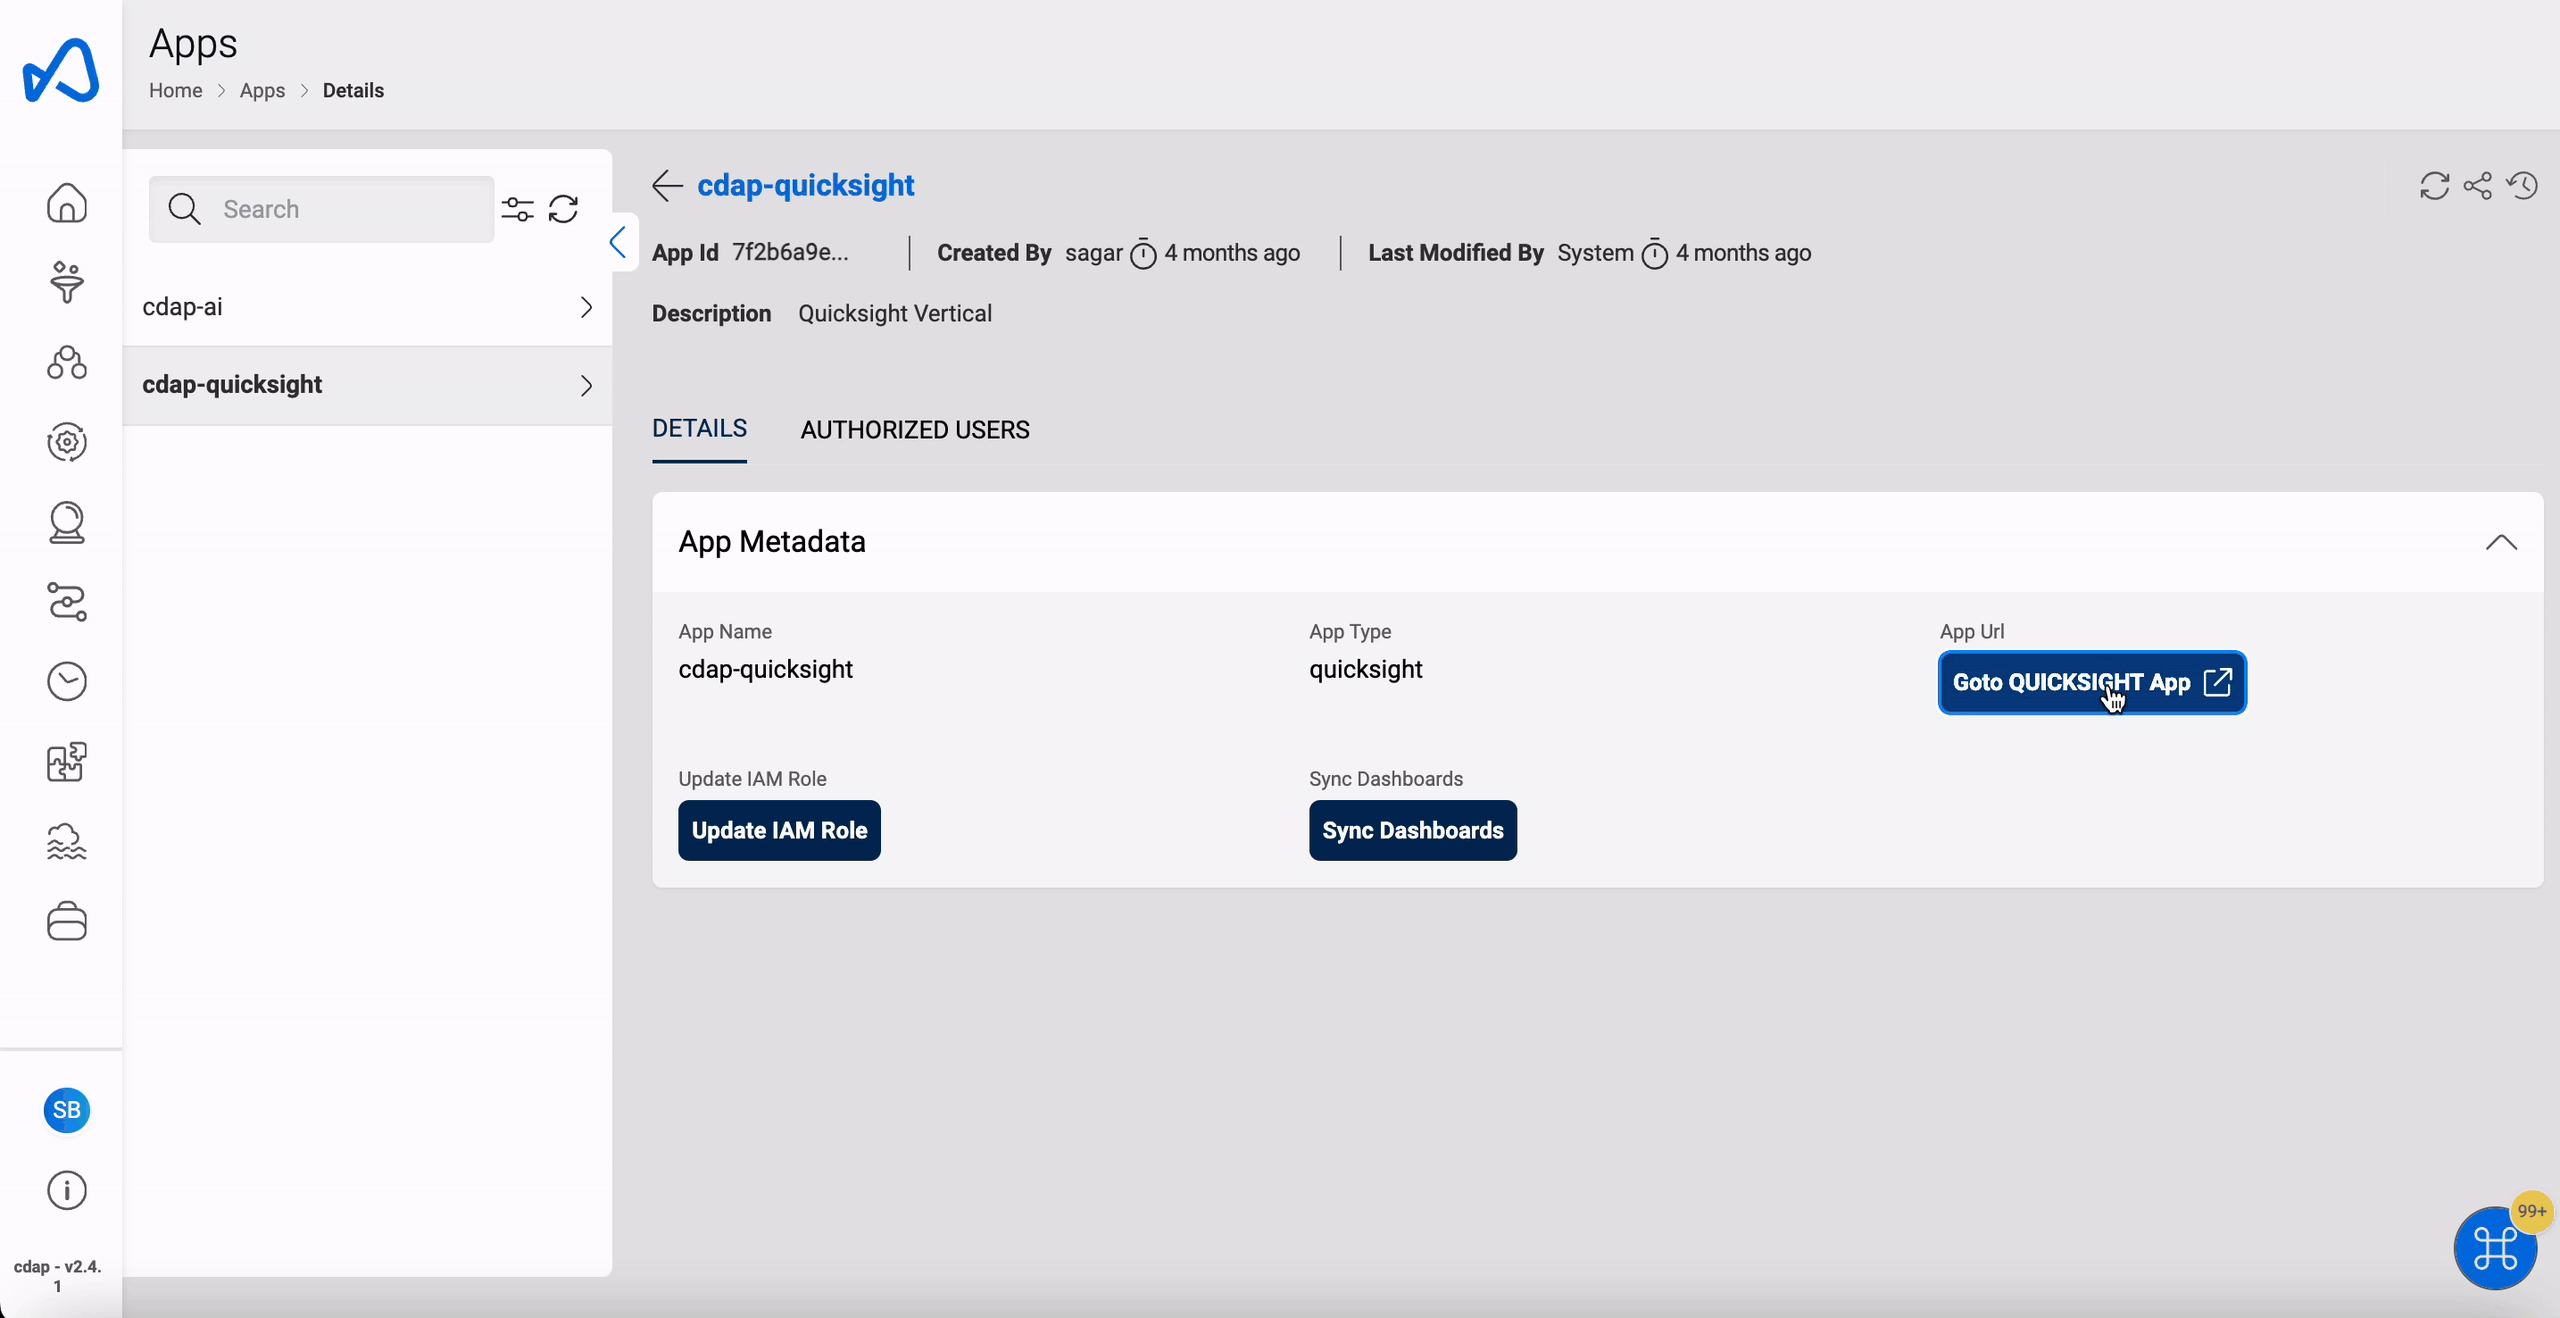2560x1318 pixels.
Task: Click the cdap-quicksight title link
Action: [805, 185]
